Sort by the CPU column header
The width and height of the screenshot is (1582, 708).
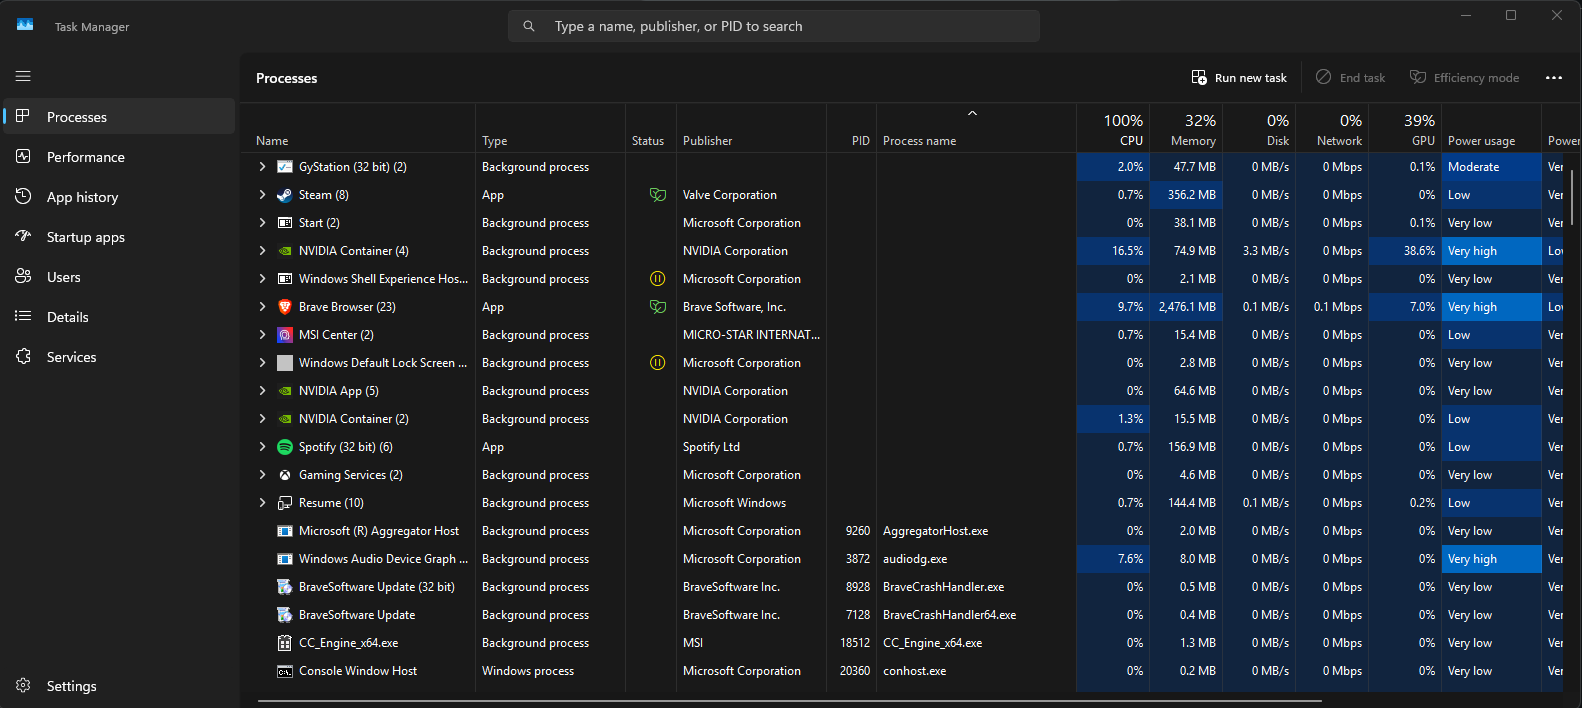[1113, 129]
